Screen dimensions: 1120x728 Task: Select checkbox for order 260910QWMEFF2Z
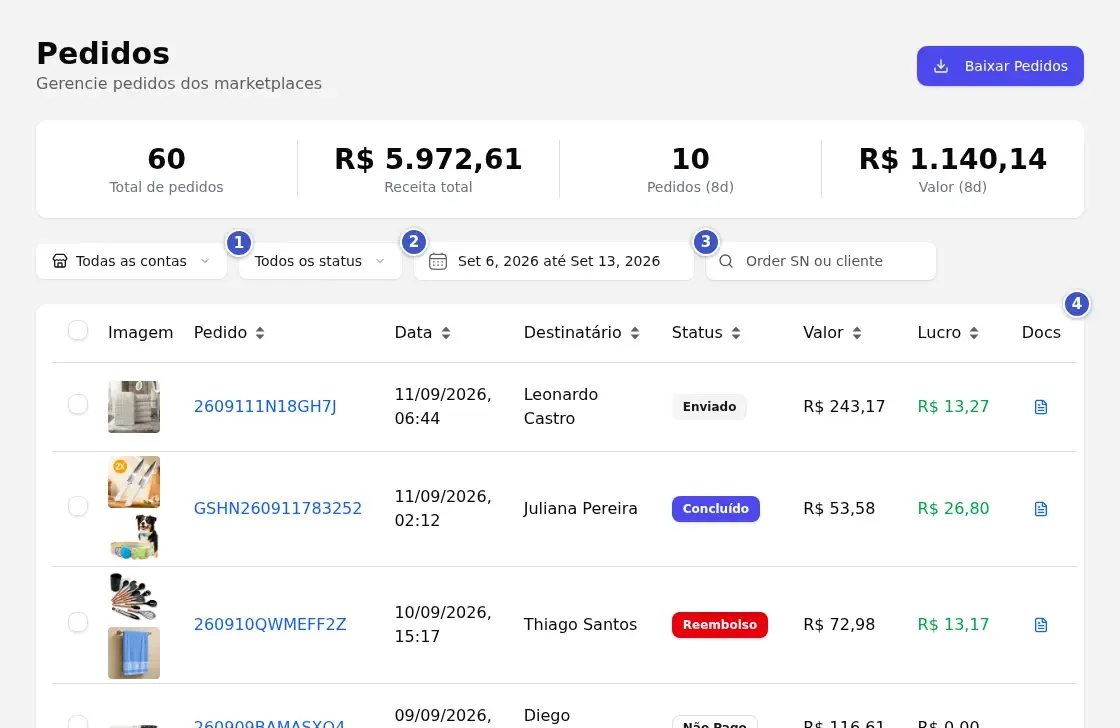point(78,622)
